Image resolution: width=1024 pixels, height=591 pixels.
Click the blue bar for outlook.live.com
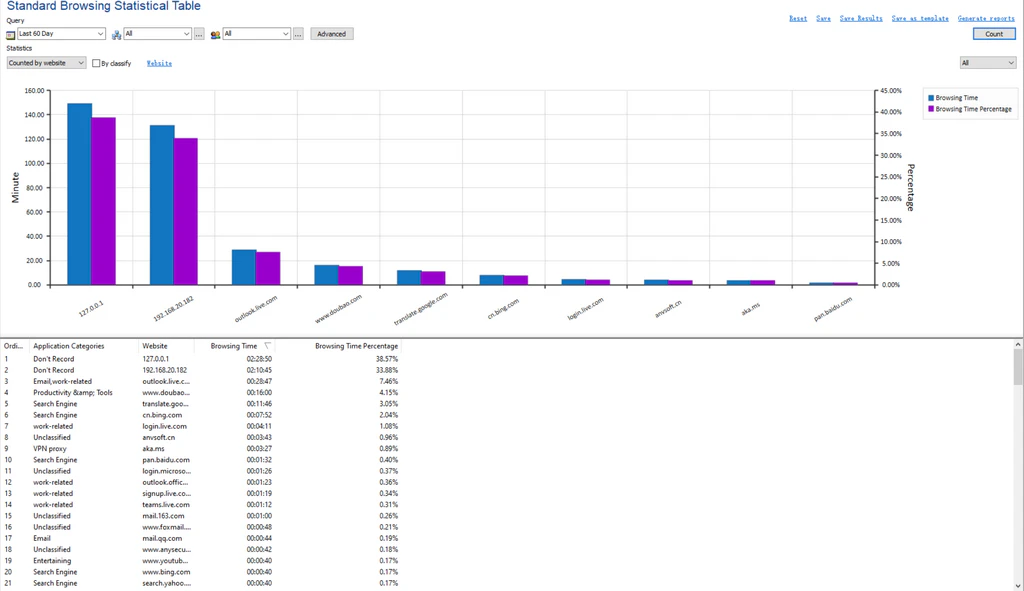[x=244, y=267]
